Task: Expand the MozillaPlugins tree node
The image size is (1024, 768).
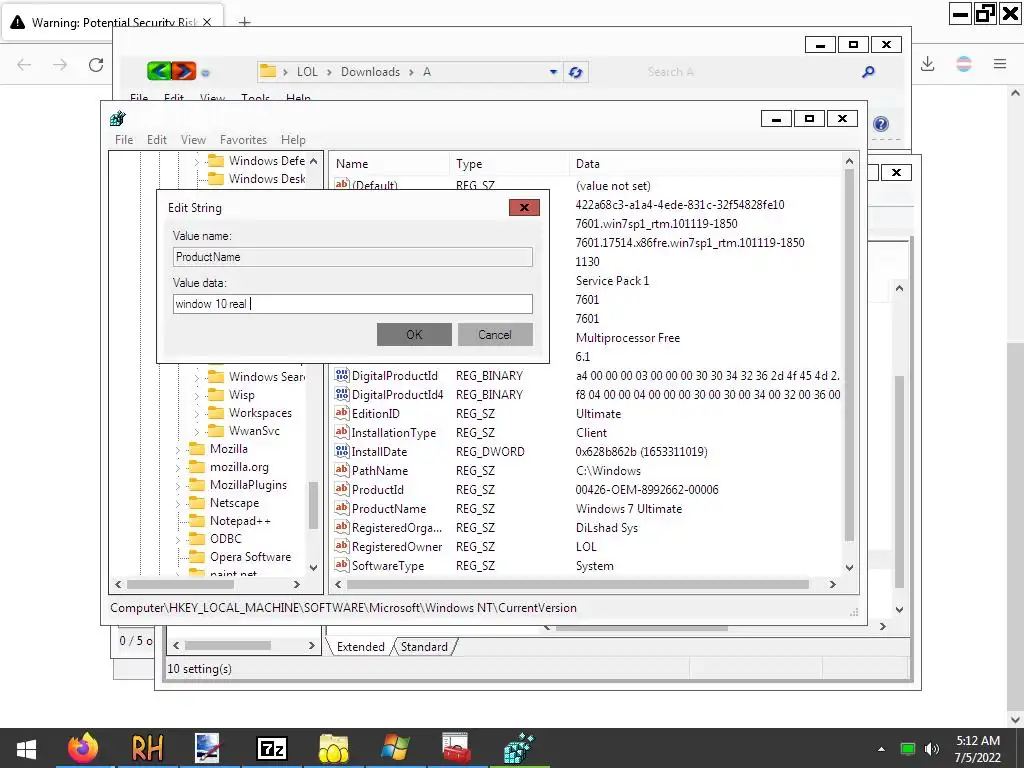Action: 178,485
